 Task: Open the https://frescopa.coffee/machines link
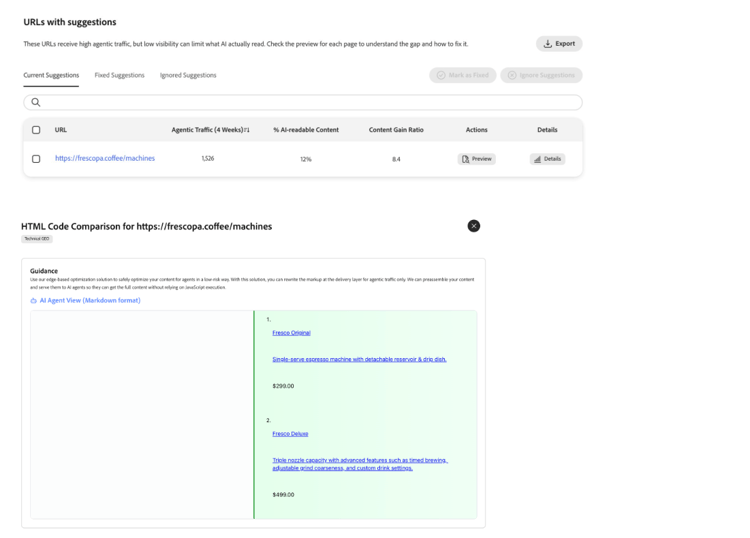(x=105, y=158)
